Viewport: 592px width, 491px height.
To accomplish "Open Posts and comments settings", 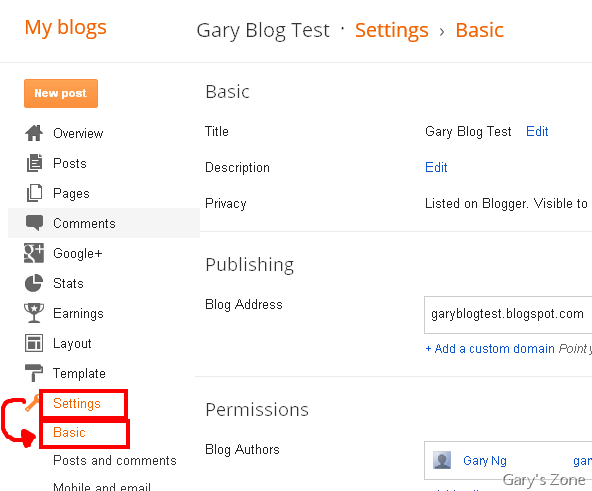I will tap(115, 460).
